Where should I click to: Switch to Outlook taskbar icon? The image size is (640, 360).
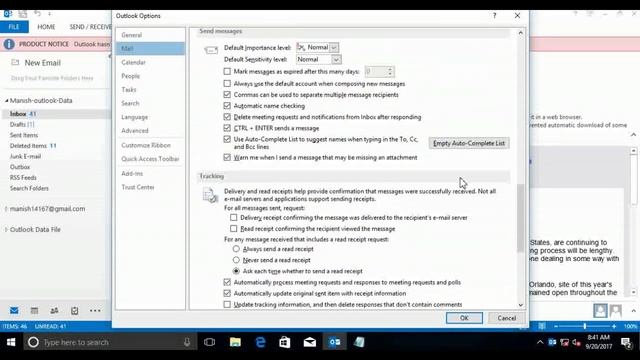coord(334,342)
